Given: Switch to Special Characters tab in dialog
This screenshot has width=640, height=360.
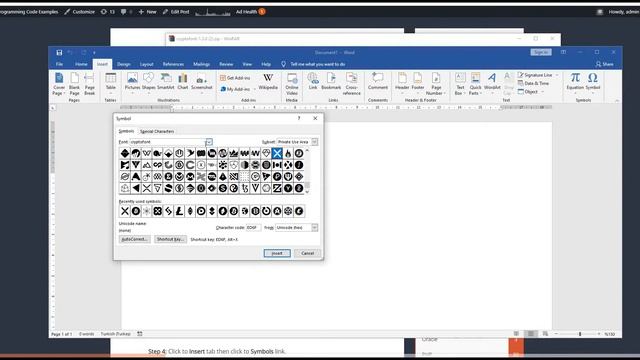Looking at the screenshot, I should [x=157, y=131].
